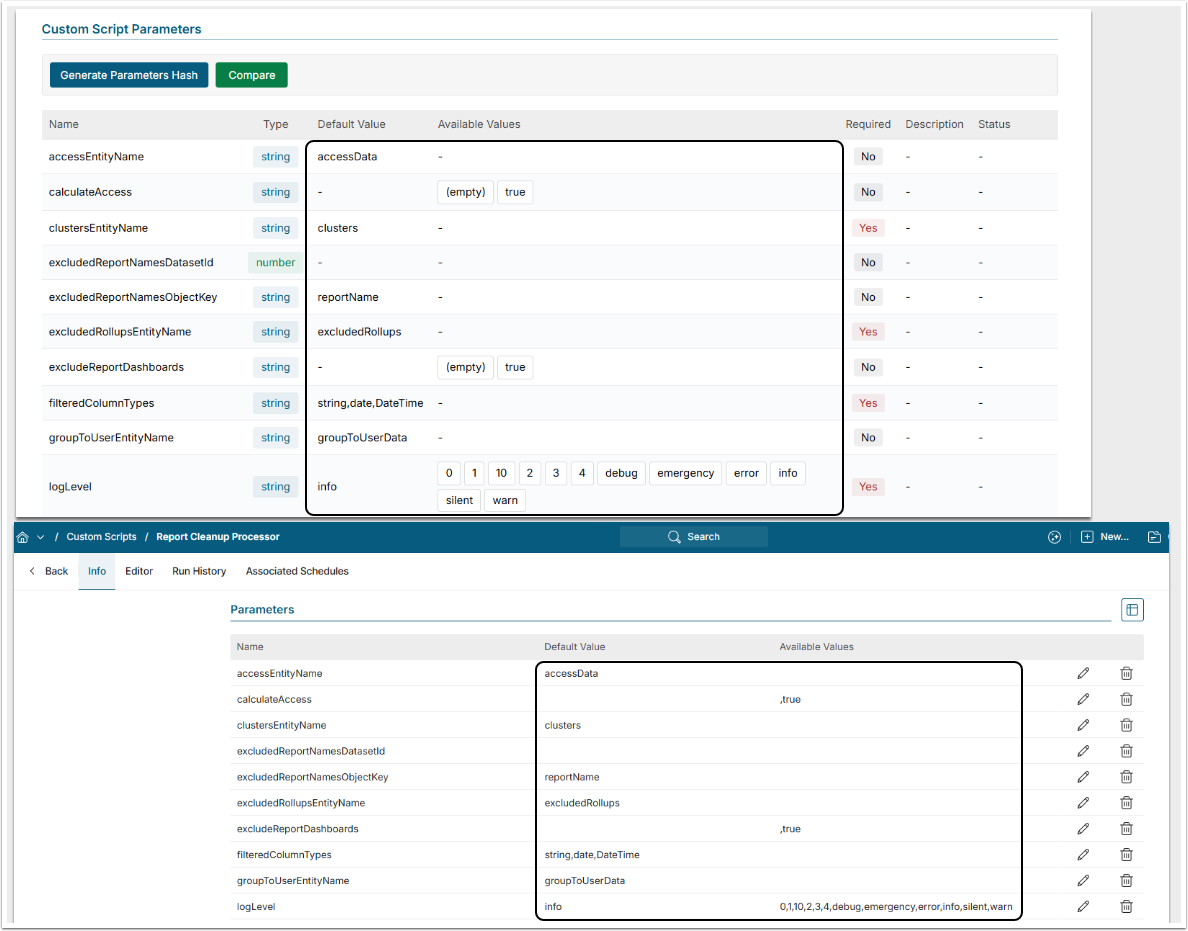Open the Custom Scripts breadcrumb link
The height and width of the screenshot is (931, 1188).
tap(101, 537)
